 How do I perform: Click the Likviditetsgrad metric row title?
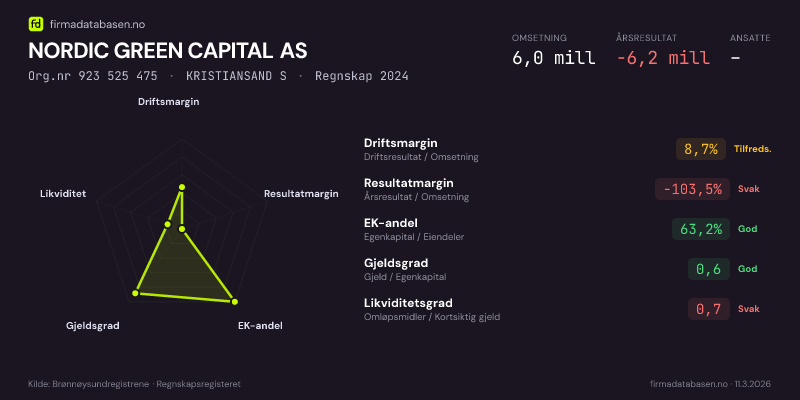coord(408,303)
